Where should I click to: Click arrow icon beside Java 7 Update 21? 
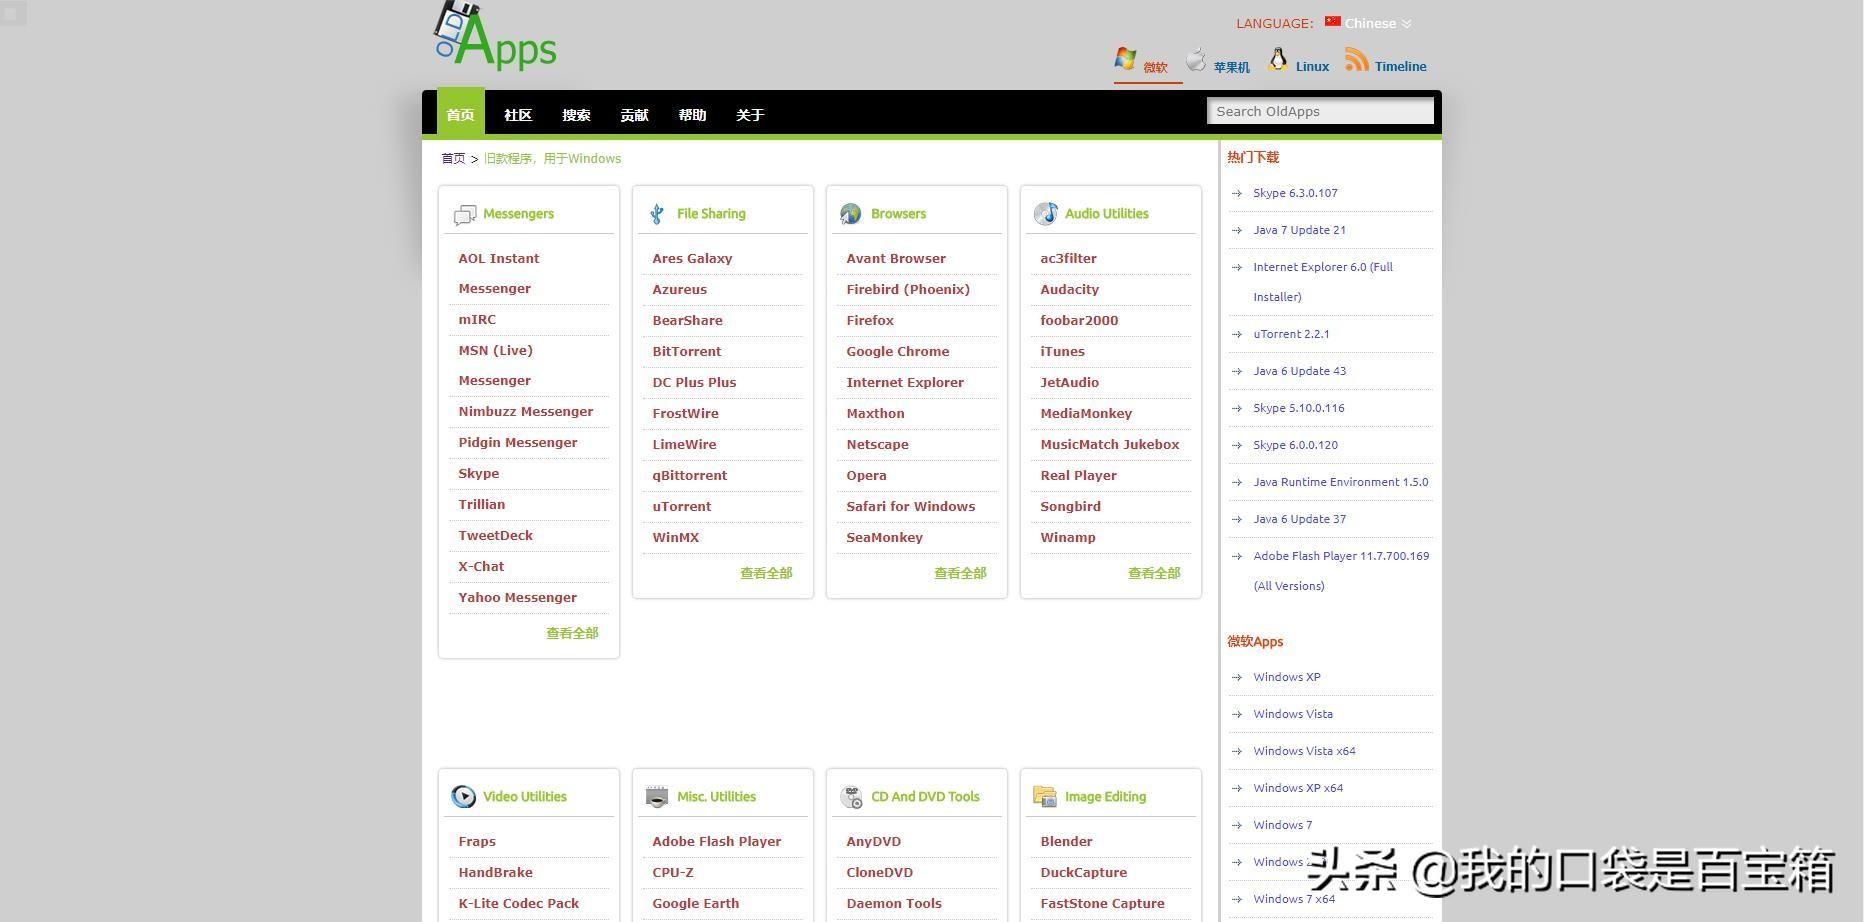pos(1237,230)
